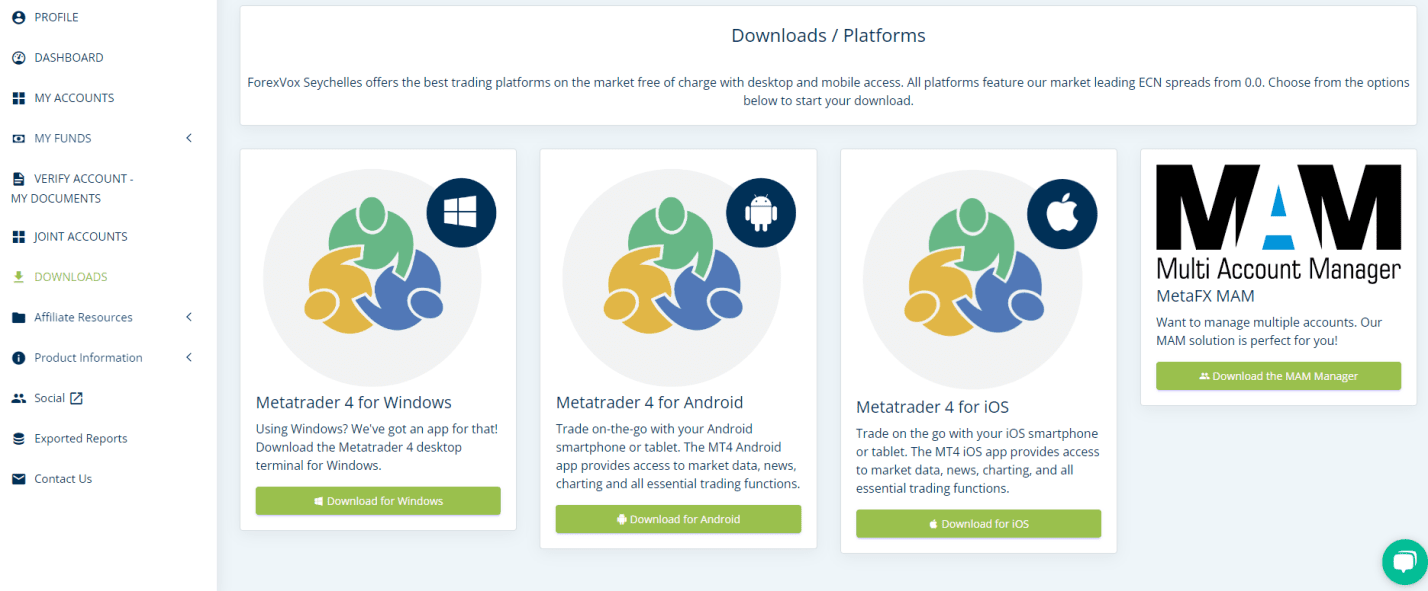The image size is (1428, 591).
Task: Click the Android robot badge
Action: coord(761,212)
